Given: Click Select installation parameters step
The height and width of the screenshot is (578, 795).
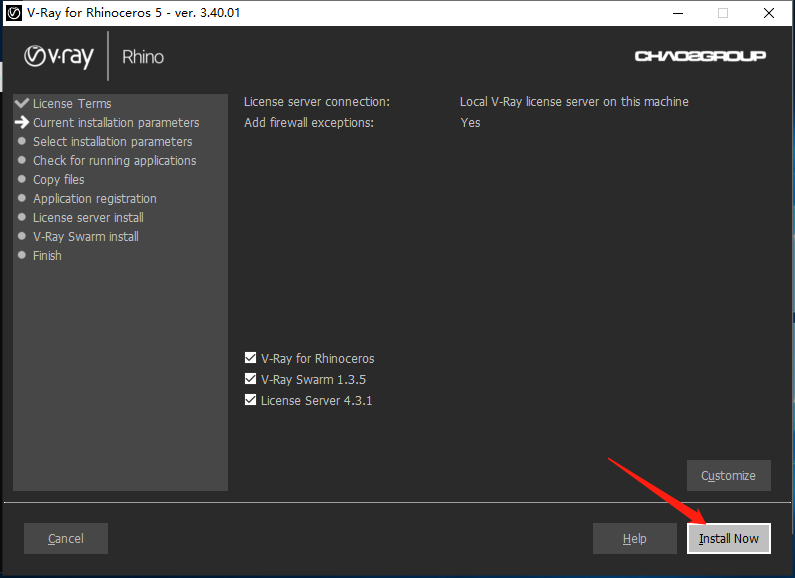Looking at the screenshot, I should (113, 141).
